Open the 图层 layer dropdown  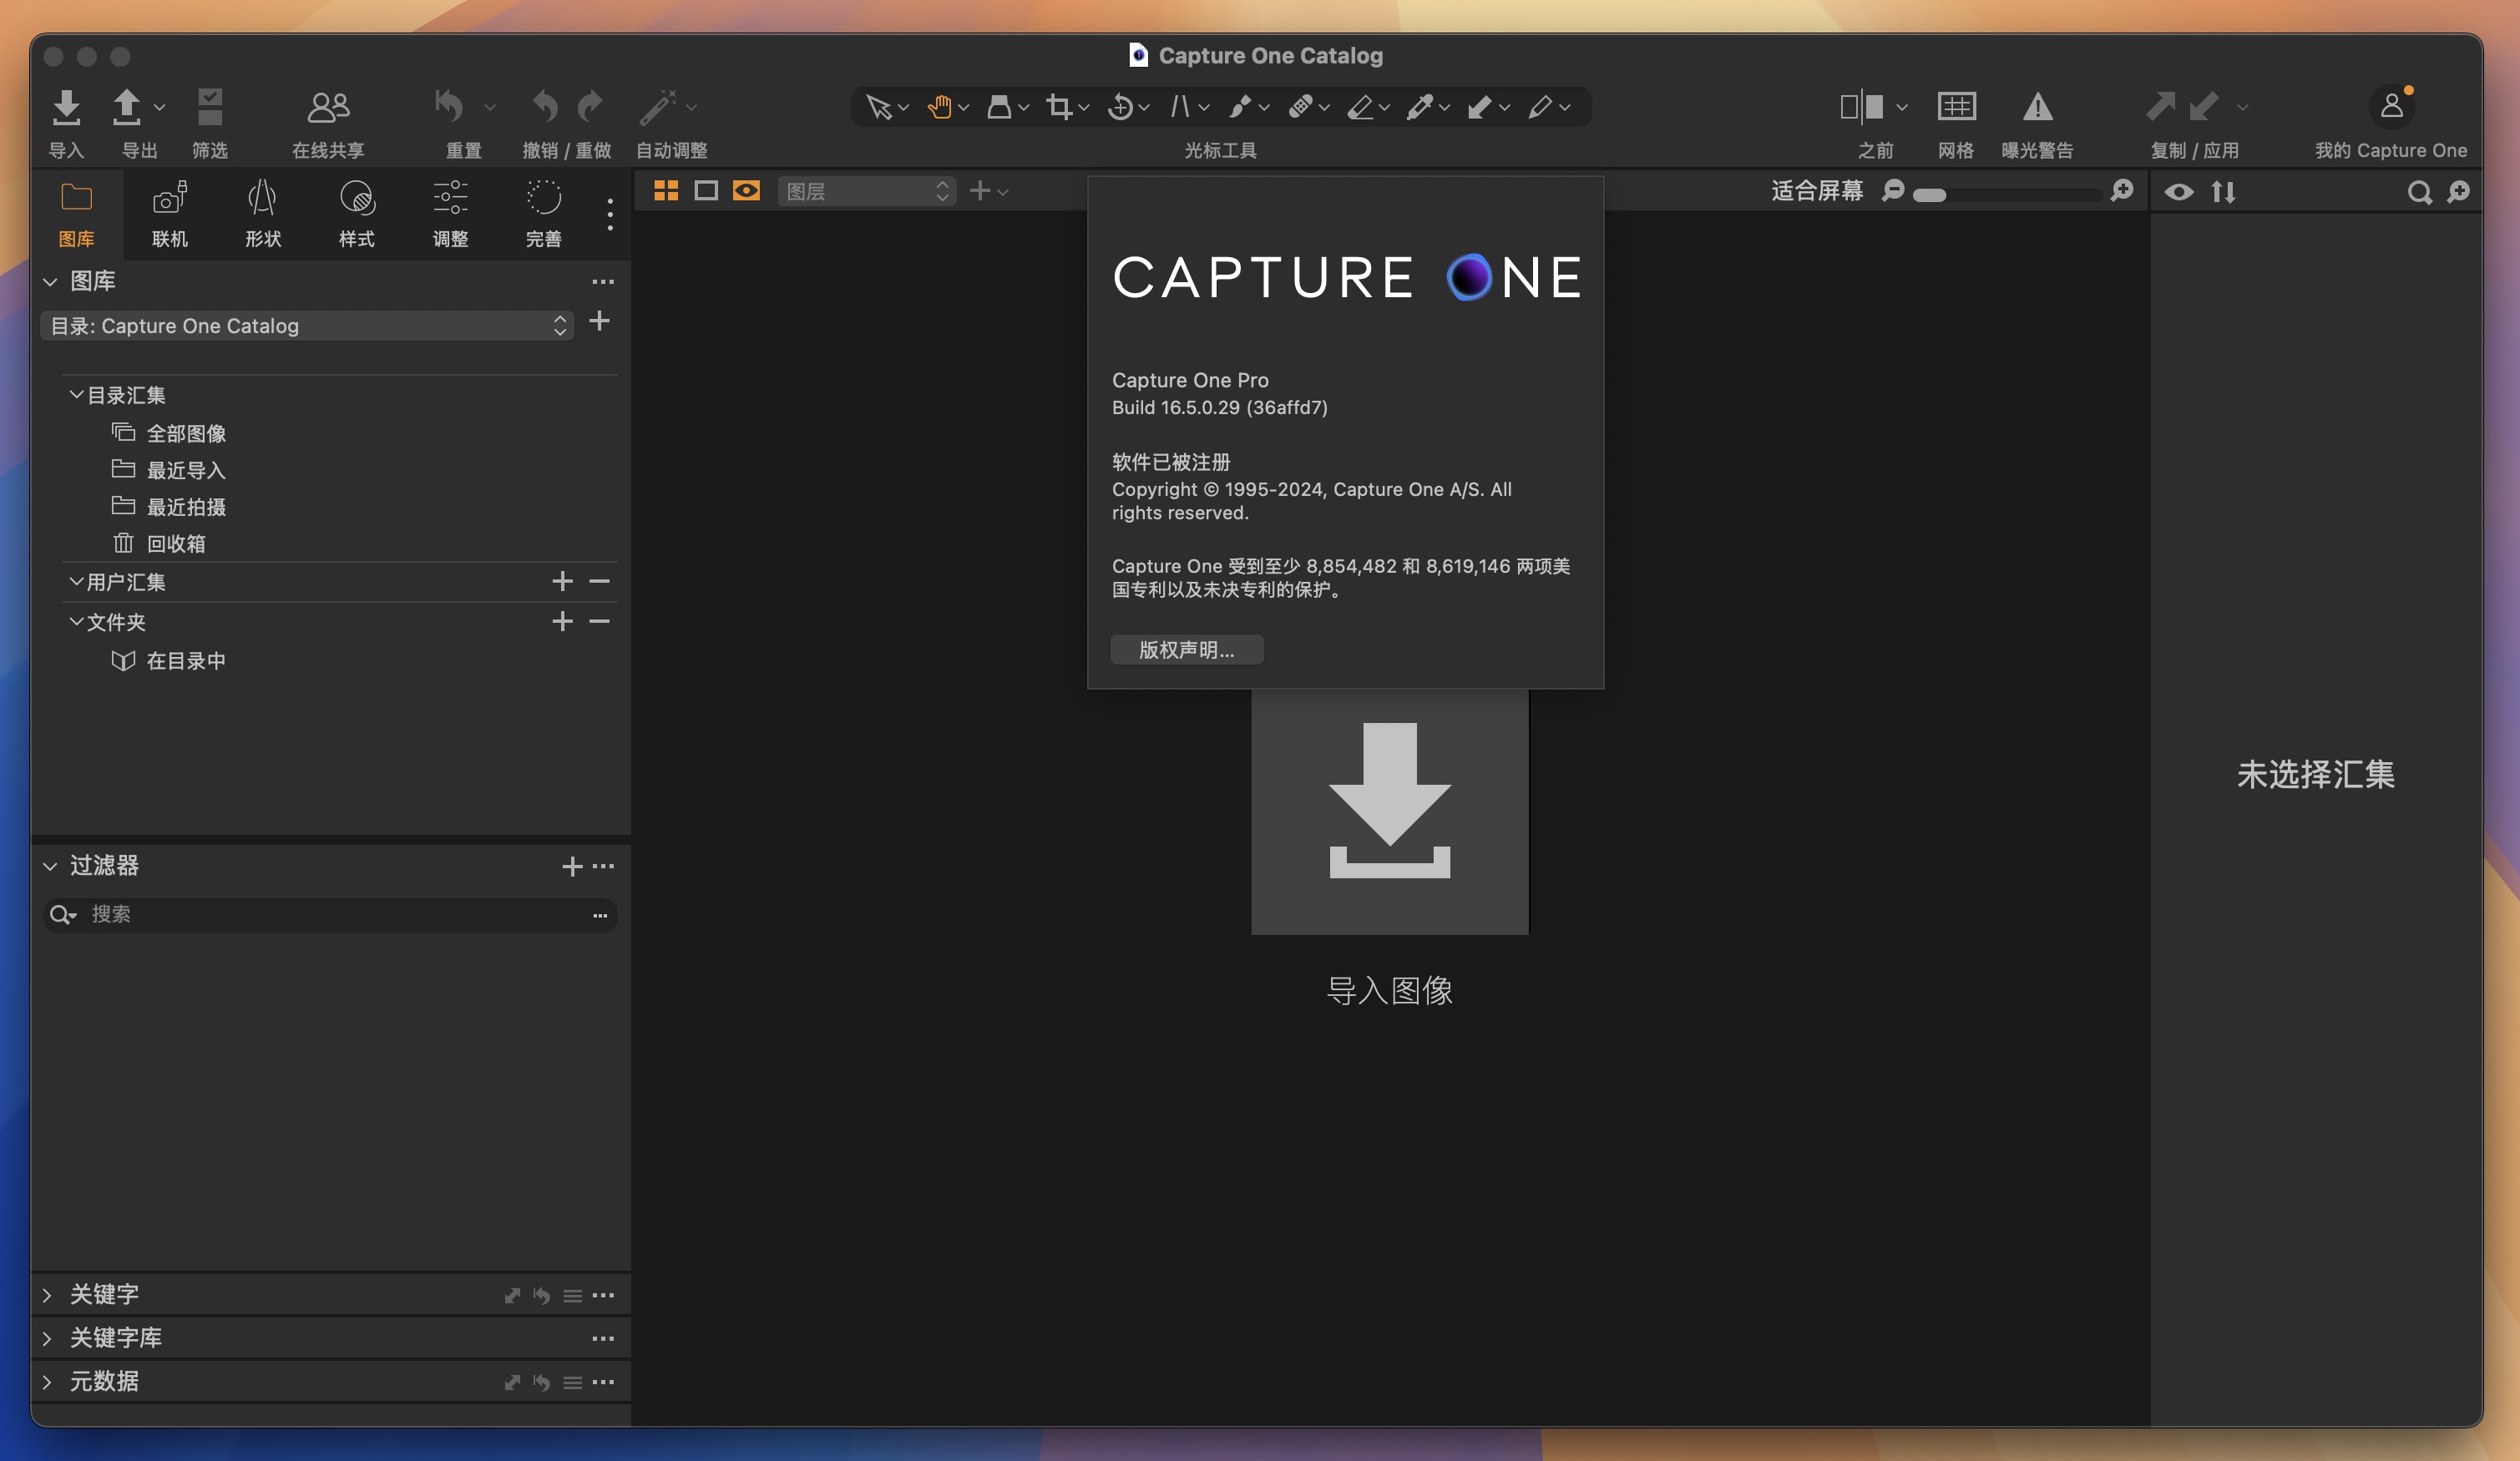[867, 191]
